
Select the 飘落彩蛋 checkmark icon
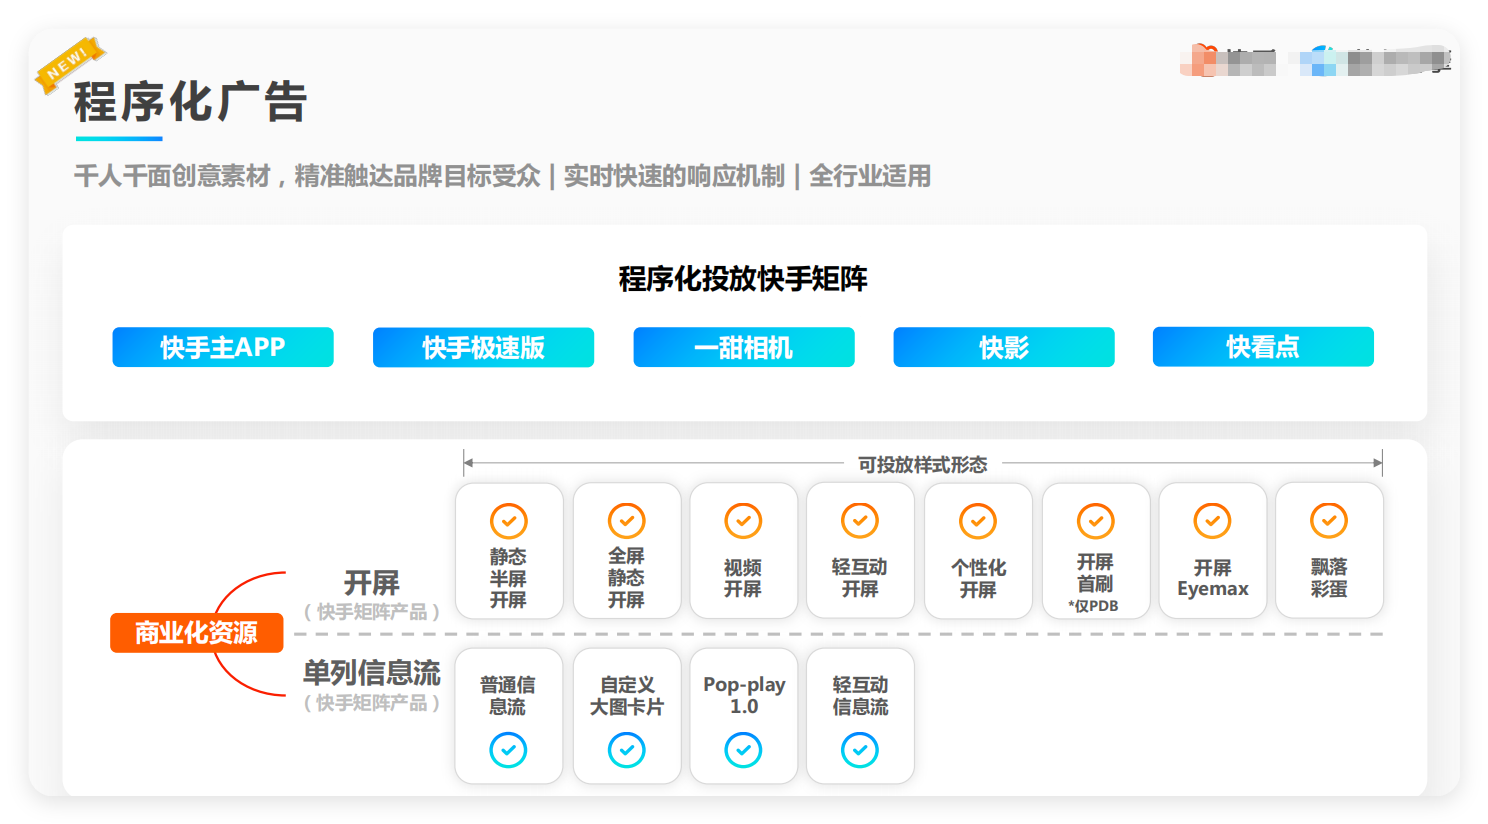1329,520
